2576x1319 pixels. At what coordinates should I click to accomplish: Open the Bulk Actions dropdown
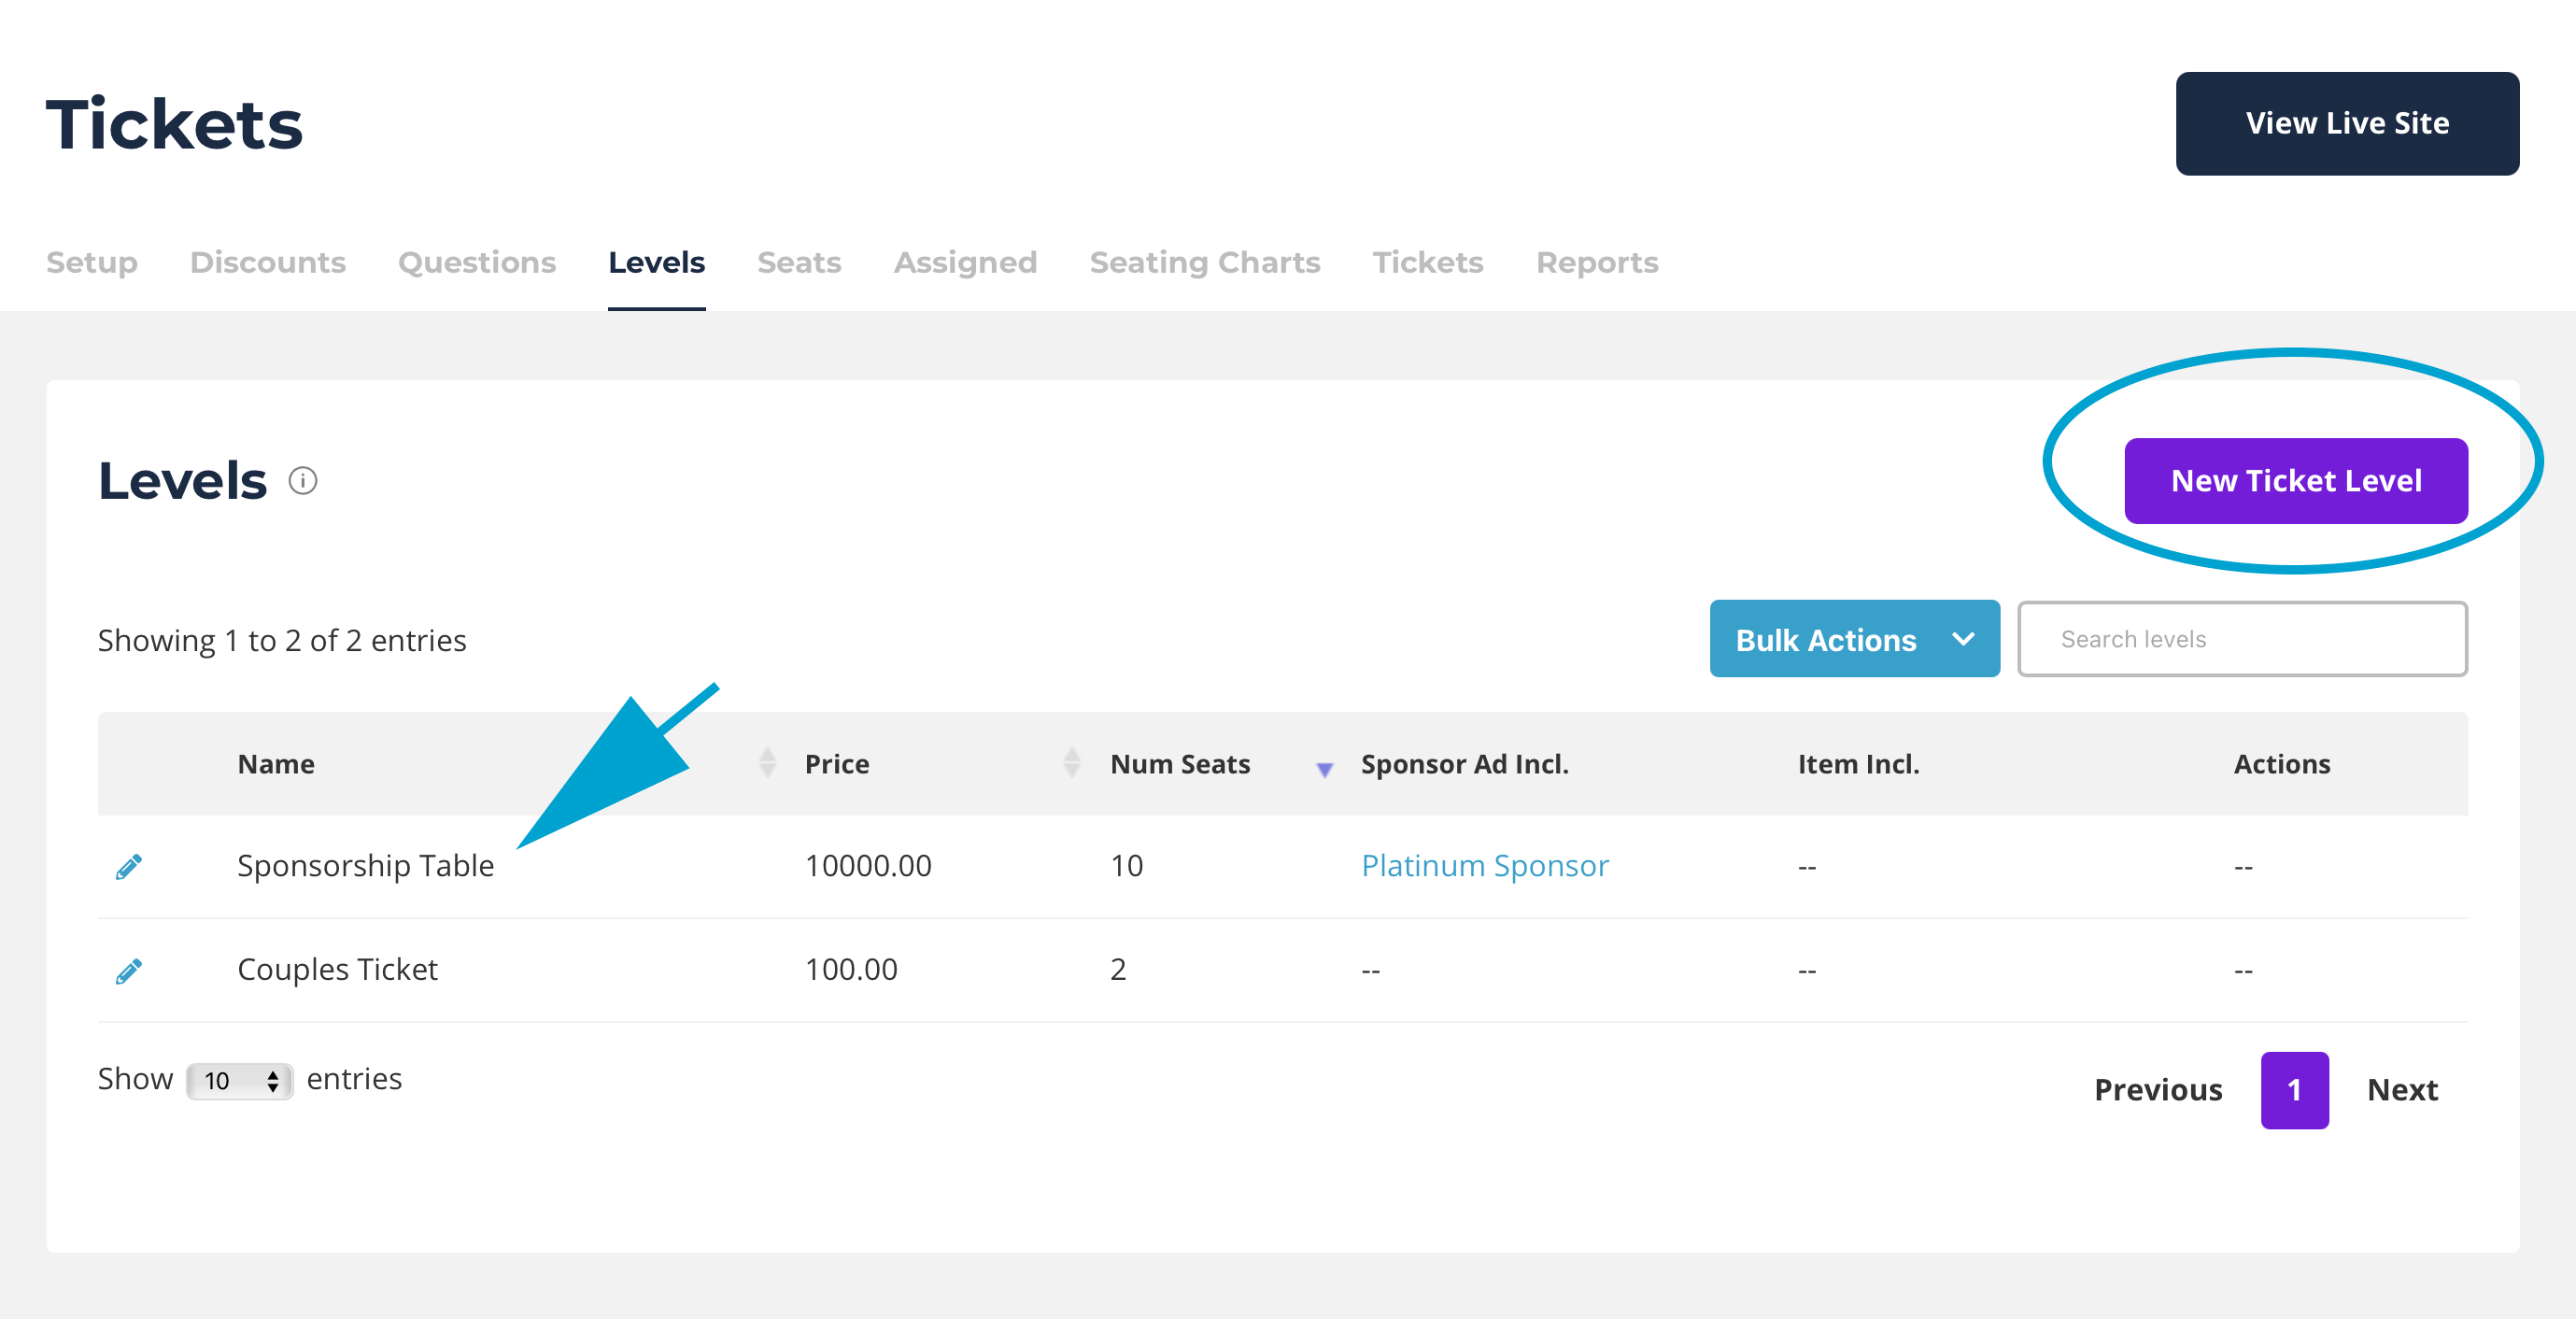[x=1853, y=639]
